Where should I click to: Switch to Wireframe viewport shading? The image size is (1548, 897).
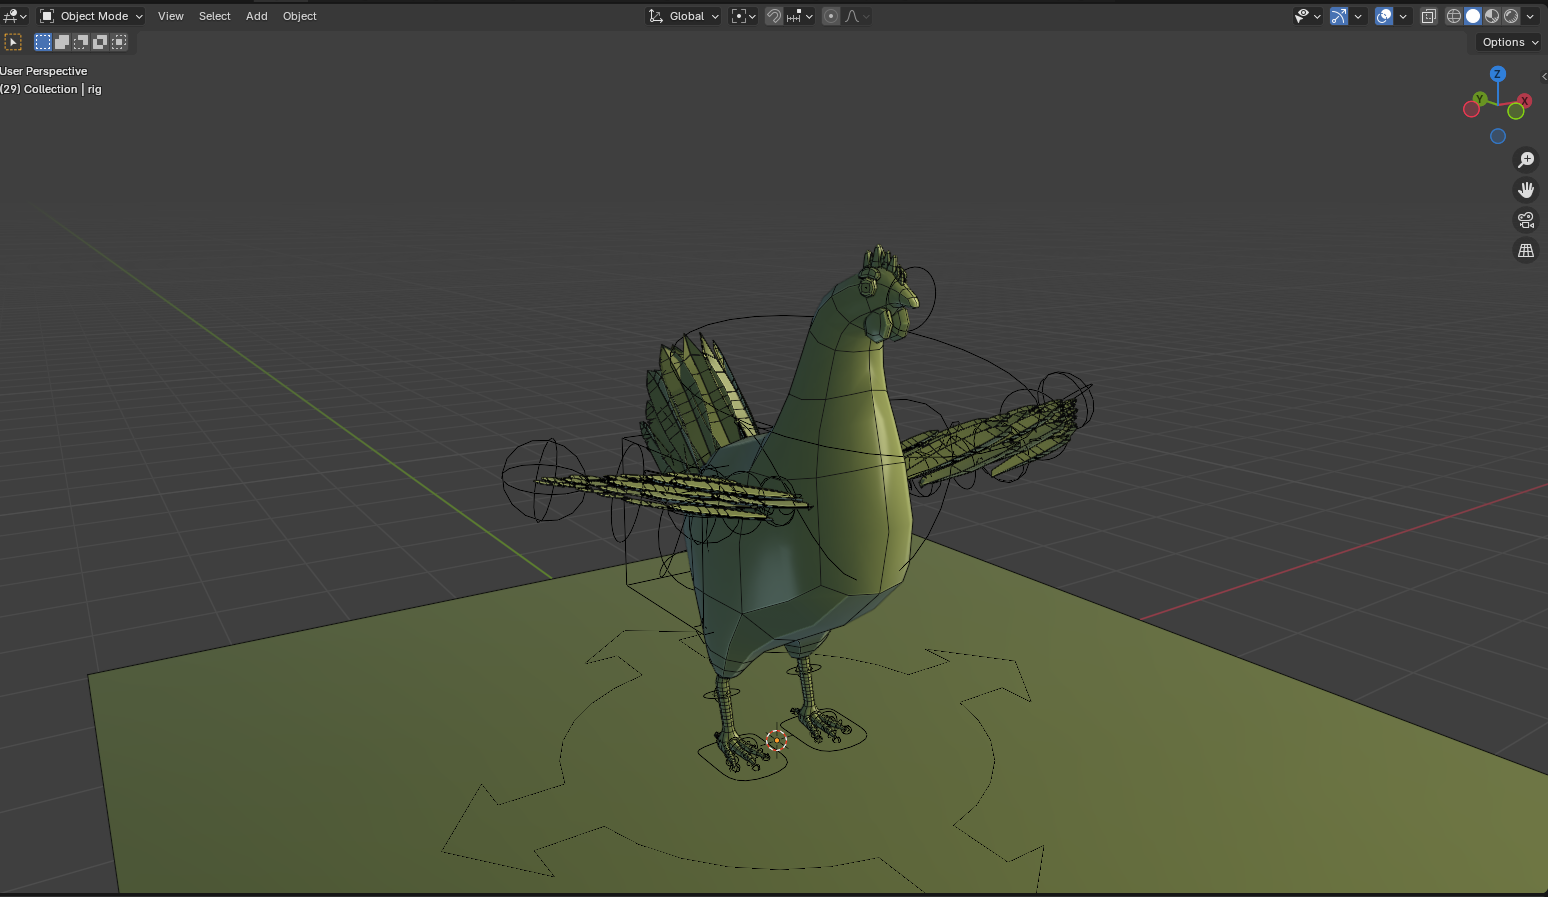click(1454, 16)
